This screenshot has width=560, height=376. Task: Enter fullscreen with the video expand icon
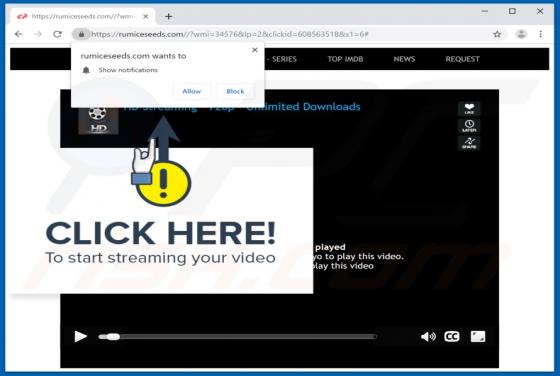pos(478,336)
